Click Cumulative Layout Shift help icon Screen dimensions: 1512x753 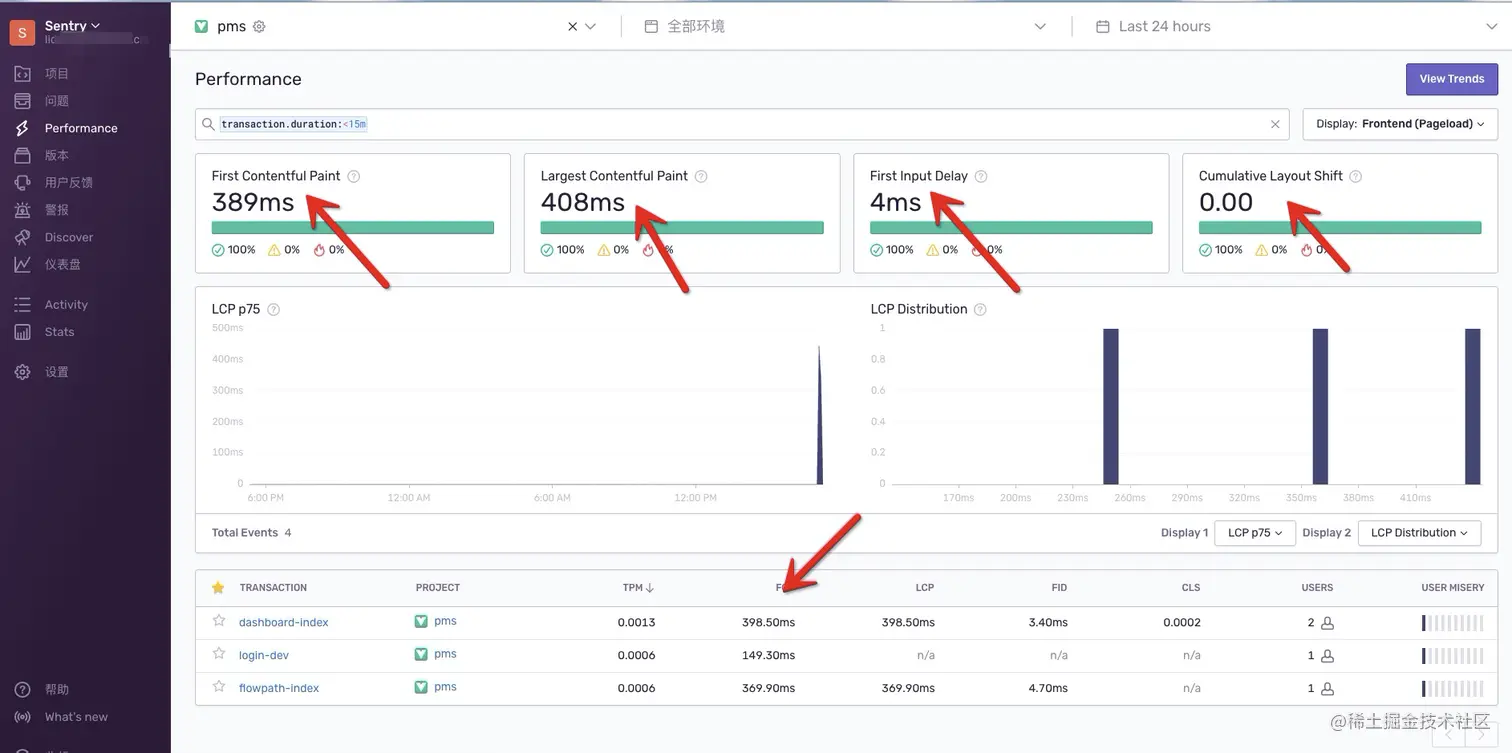1356,176
